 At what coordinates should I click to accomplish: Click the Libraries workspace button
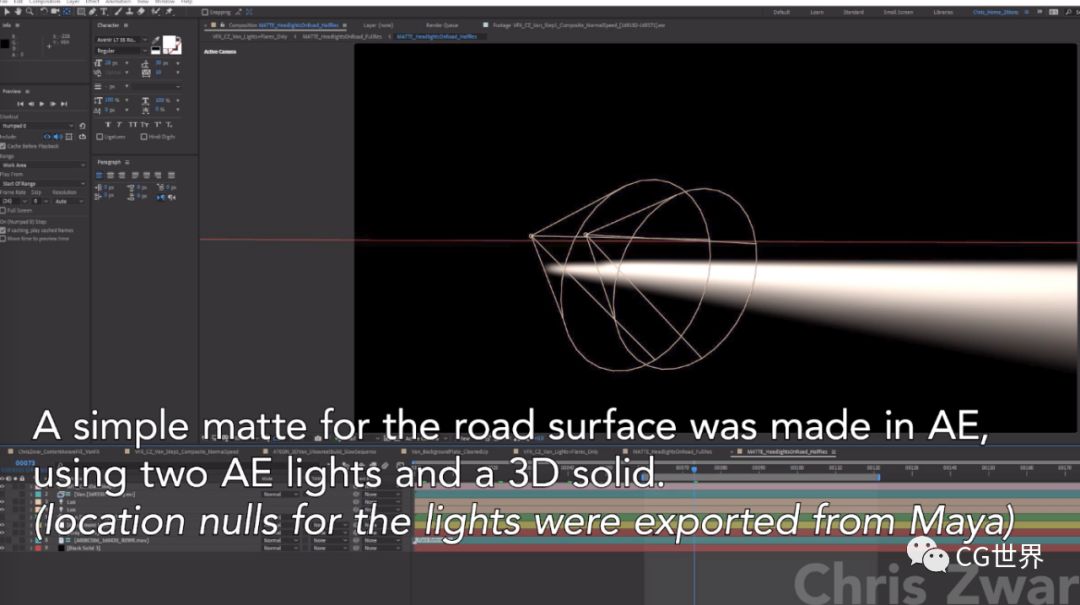942,12
